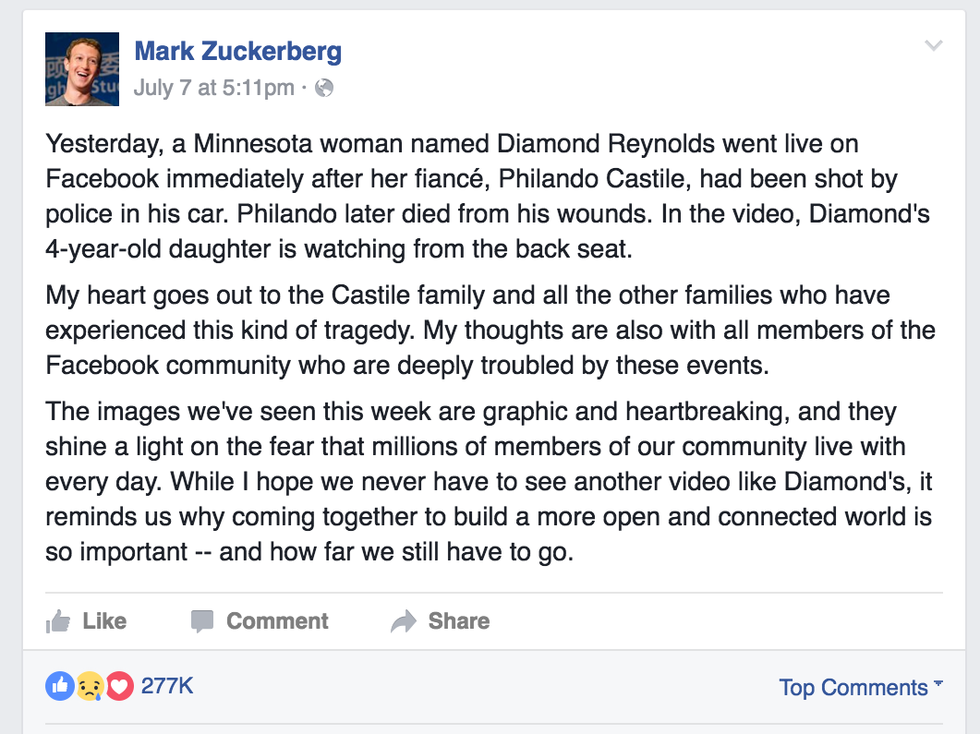Click the paragraph starting "The images we've seen"
Image resolution: width=980 pixels, height=734 pixels.
click(488, 481)
